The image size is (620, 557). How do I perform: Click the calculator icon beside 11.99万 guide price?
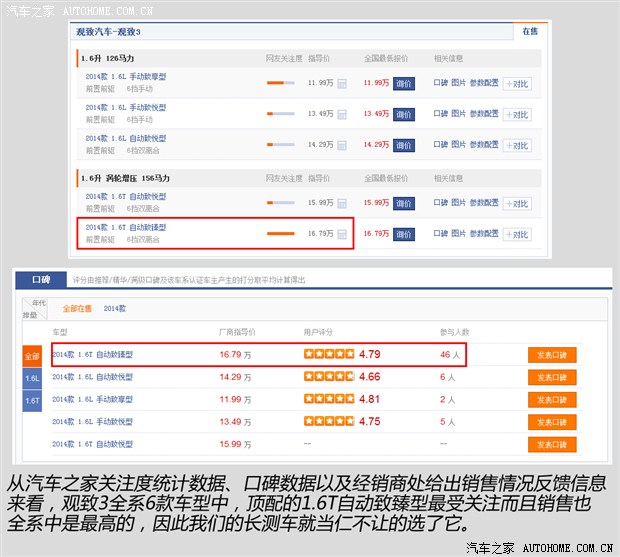342,84
